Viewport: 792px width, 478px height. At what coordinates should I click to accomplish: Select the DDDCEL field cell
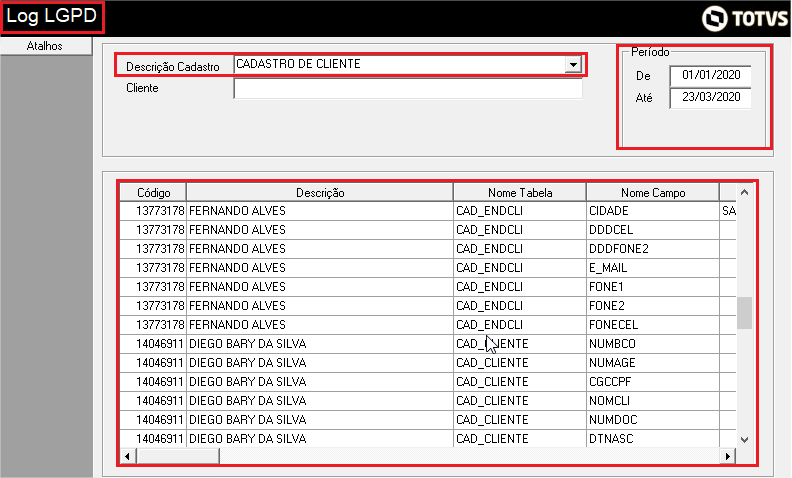[x=653, y=230]
